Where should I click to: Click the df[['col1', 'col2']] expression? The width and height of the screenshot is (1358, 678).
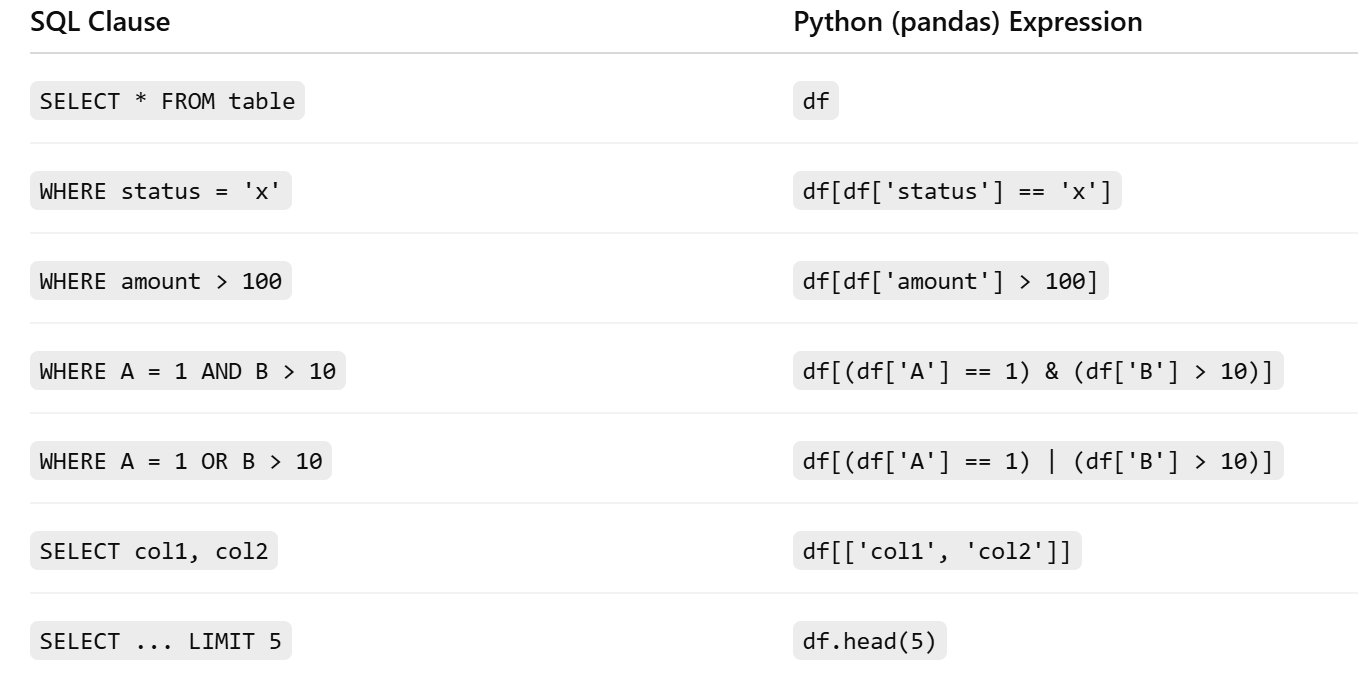pos(937,551)
